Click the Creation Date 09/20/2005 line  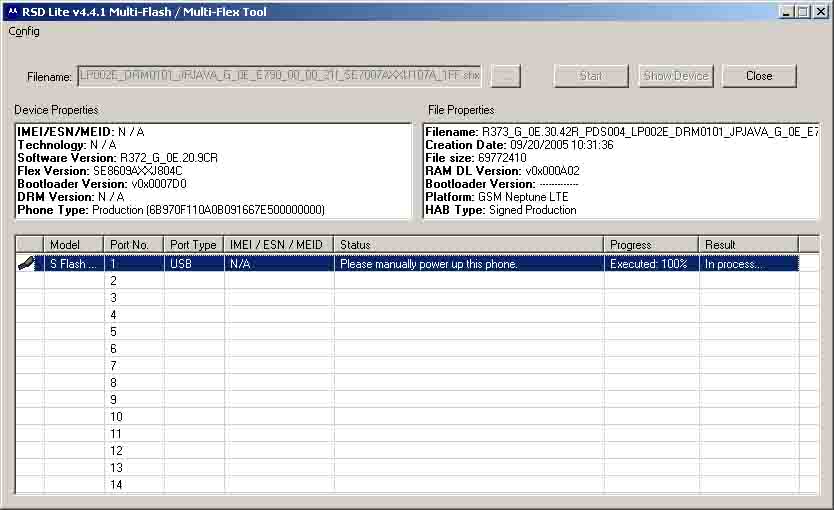(x=519, y=145)
